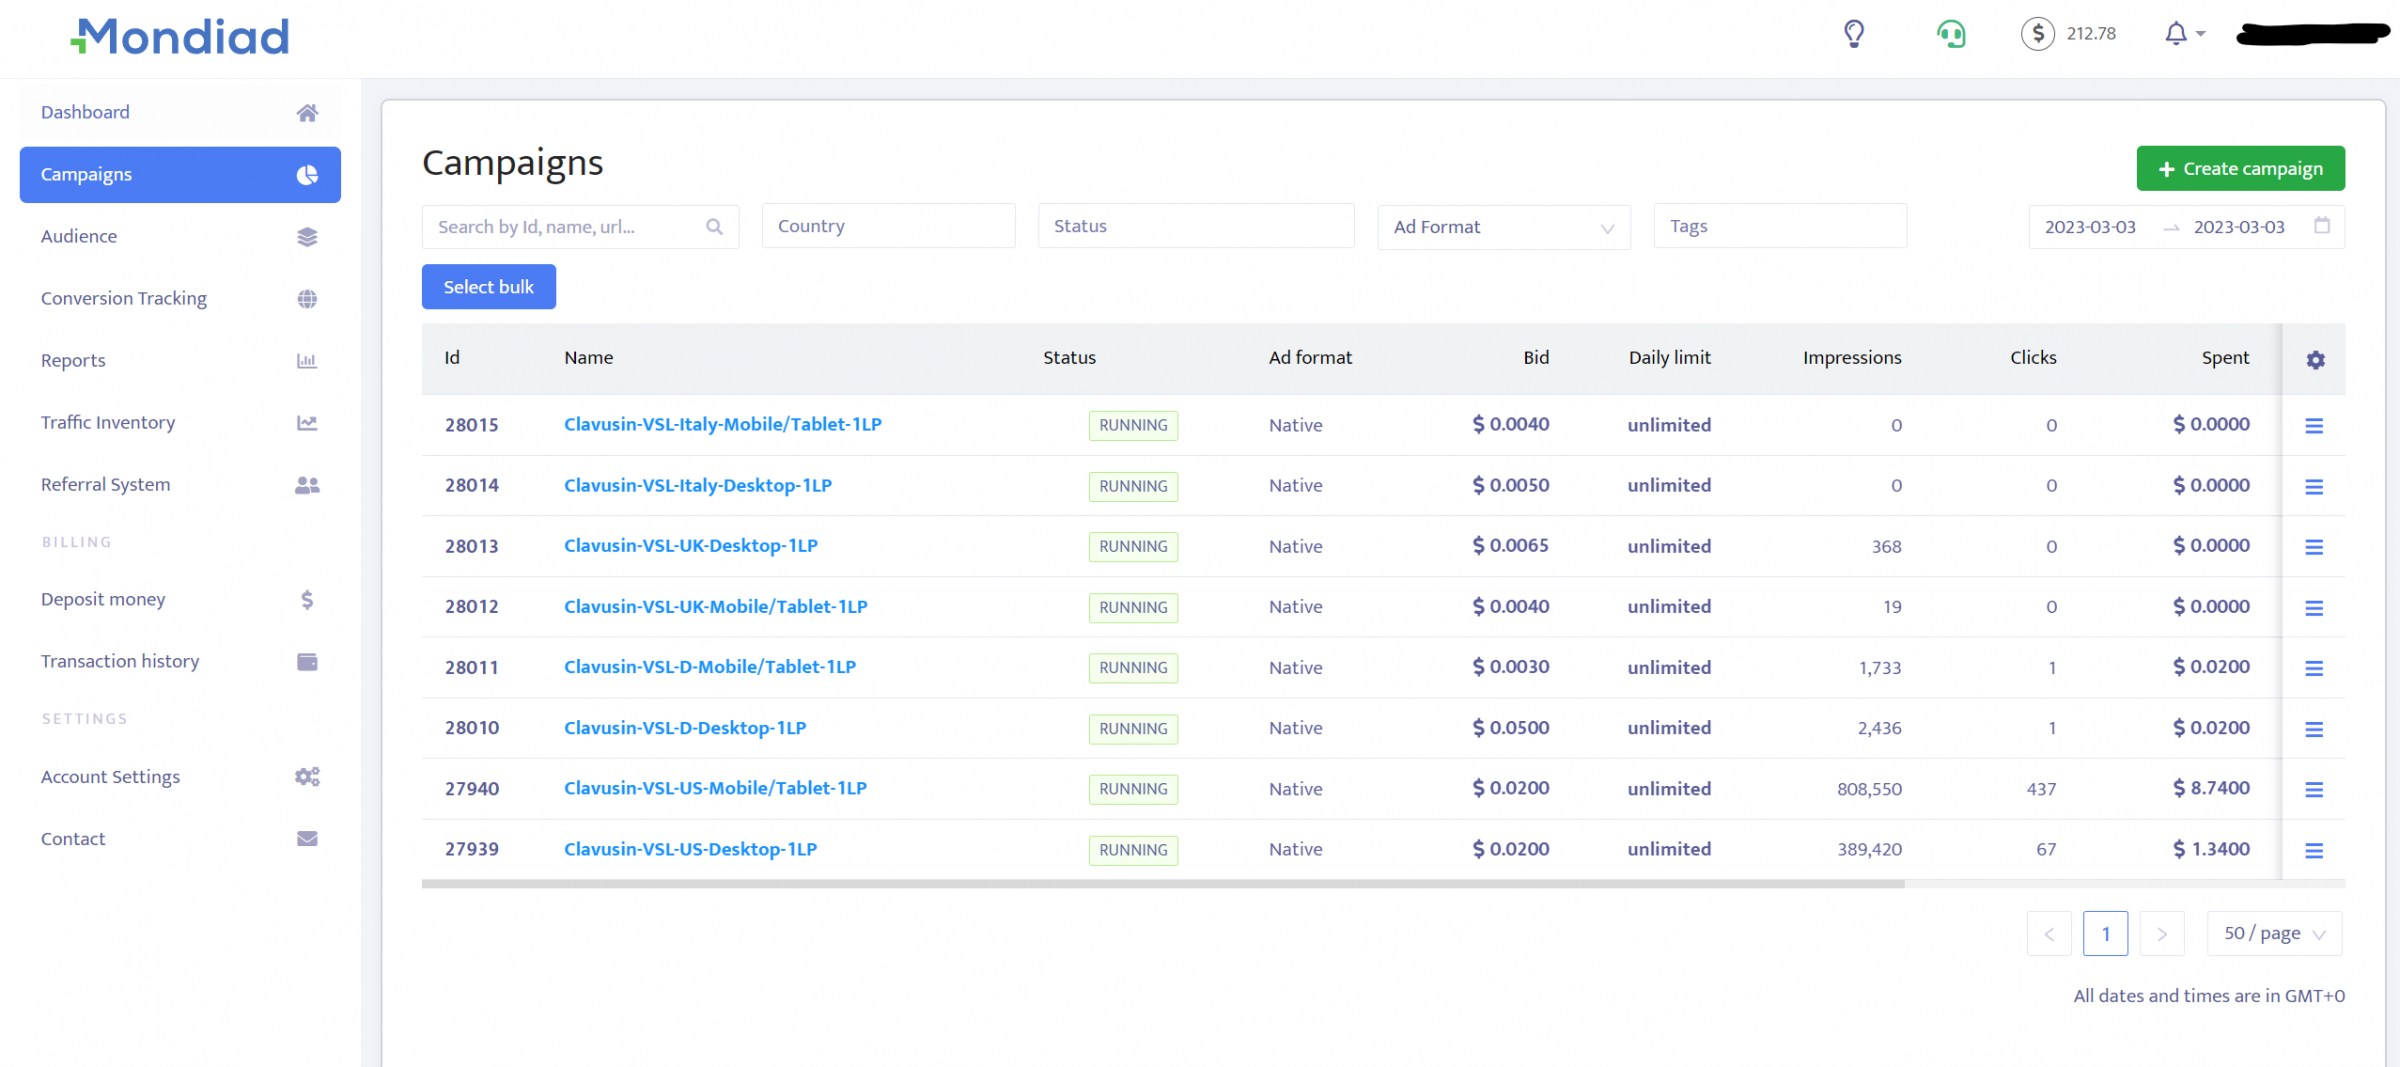This screenshot has height=1067, width=2400.
Task: Click the search by Id, name field
Action: pyautogui.click(x=580, y=227)
